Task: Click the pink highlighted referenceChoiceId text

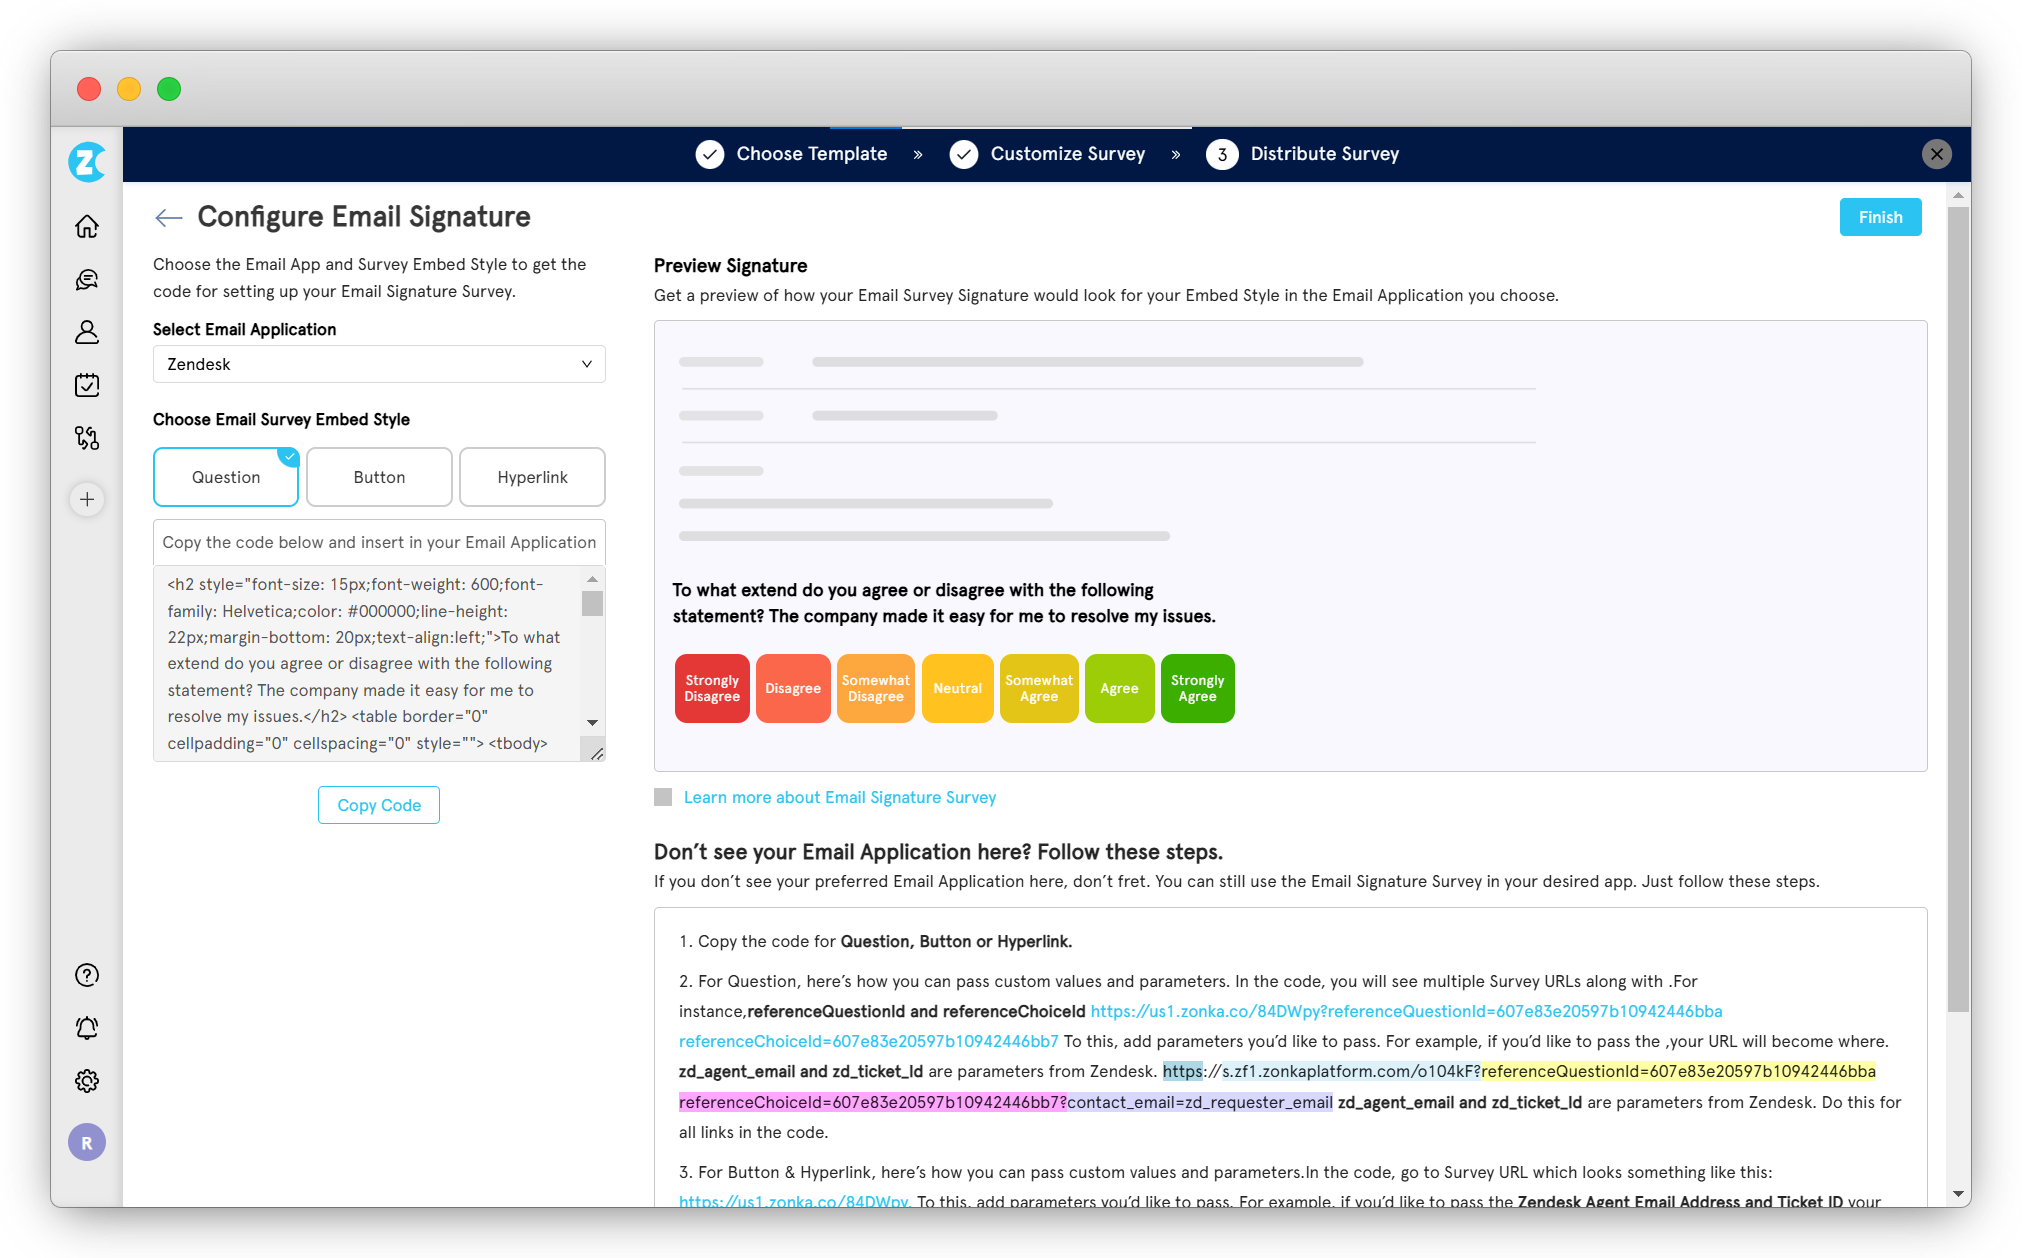Action: pyautogui.click(x=872, y=1102)
